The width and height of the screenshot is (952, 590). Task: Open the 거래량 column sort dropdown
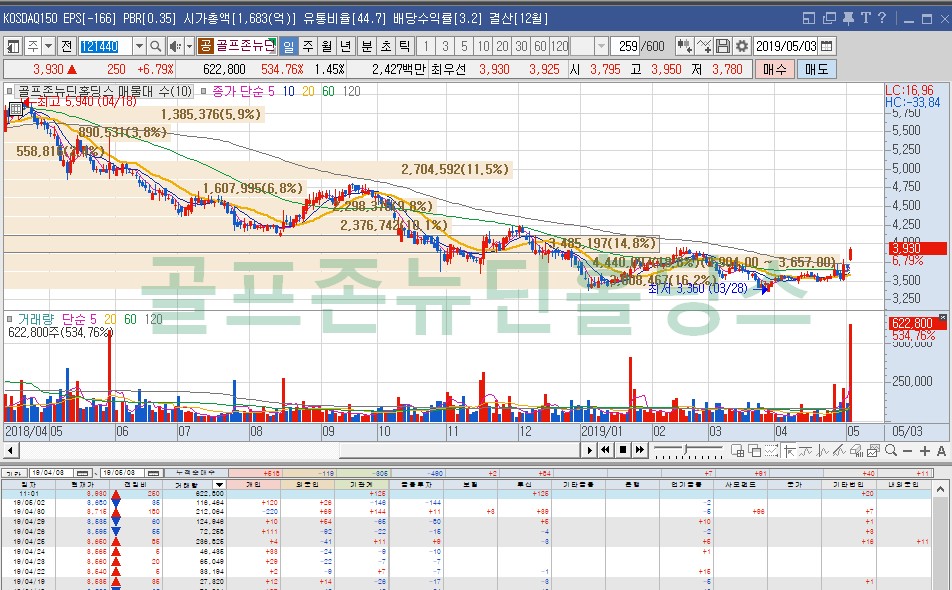pos(219,484)
